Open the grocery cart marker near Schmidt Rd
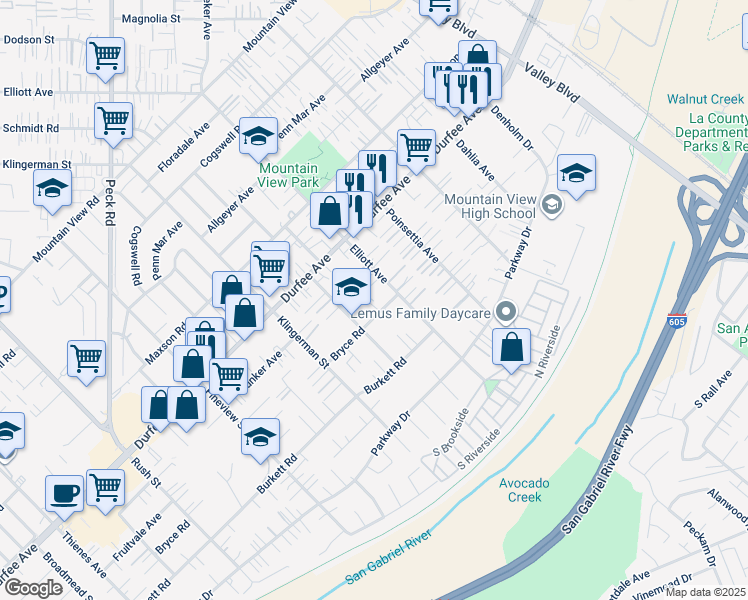Viewport: 748px width, 600px height. [x=114, y=123]
